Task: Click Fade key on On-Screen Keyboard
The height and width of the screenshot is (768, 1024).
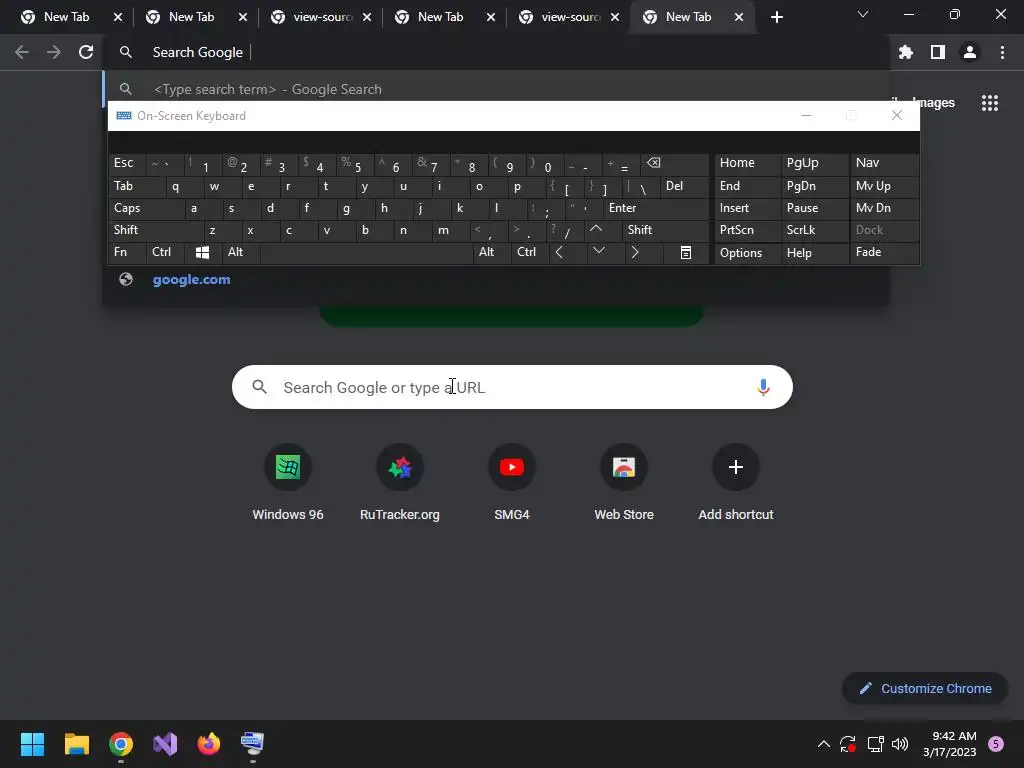Action: coord(885,252)
